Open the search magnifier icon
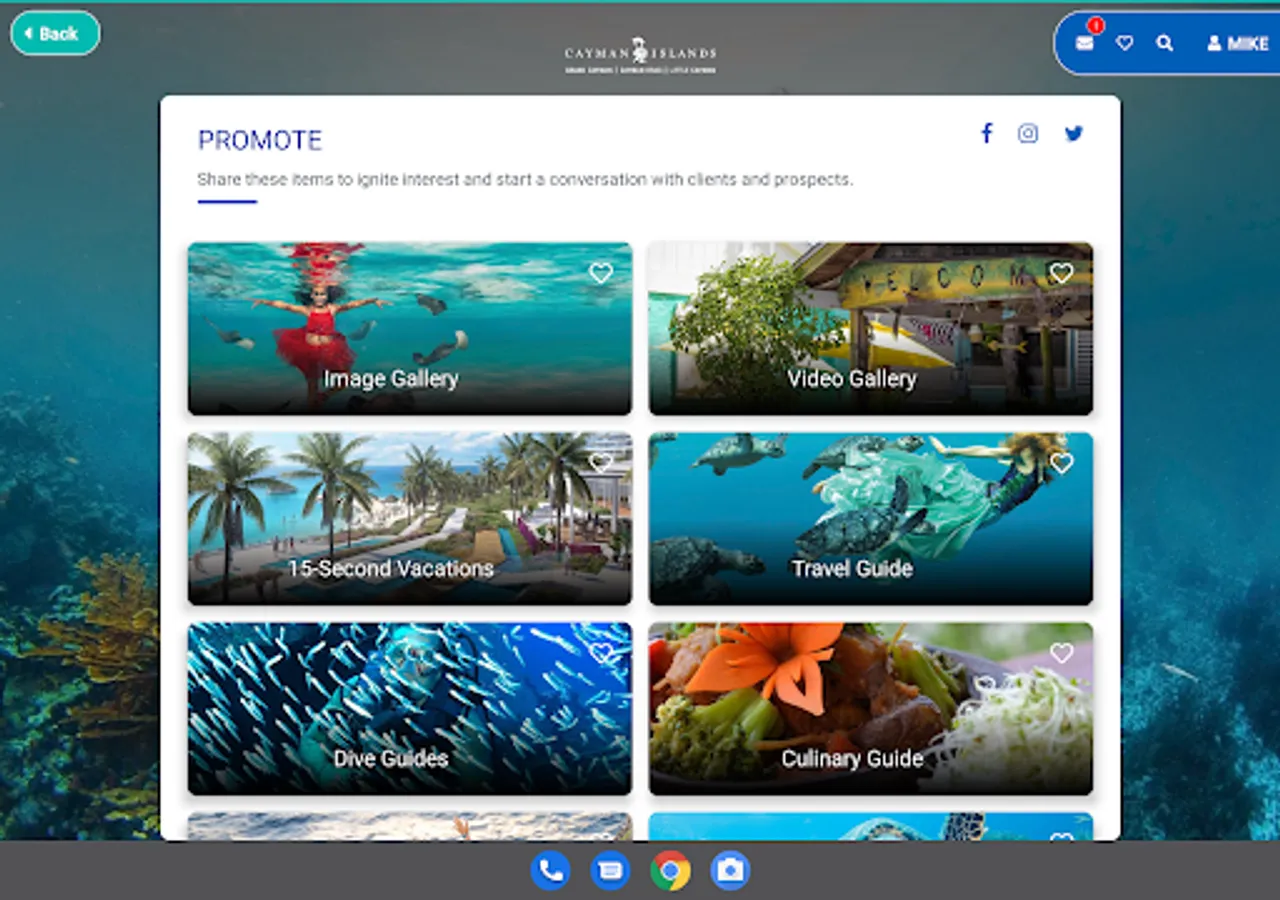This screenshot has width=1280, height=900. pyautogui.click(x=1165, y=43)
